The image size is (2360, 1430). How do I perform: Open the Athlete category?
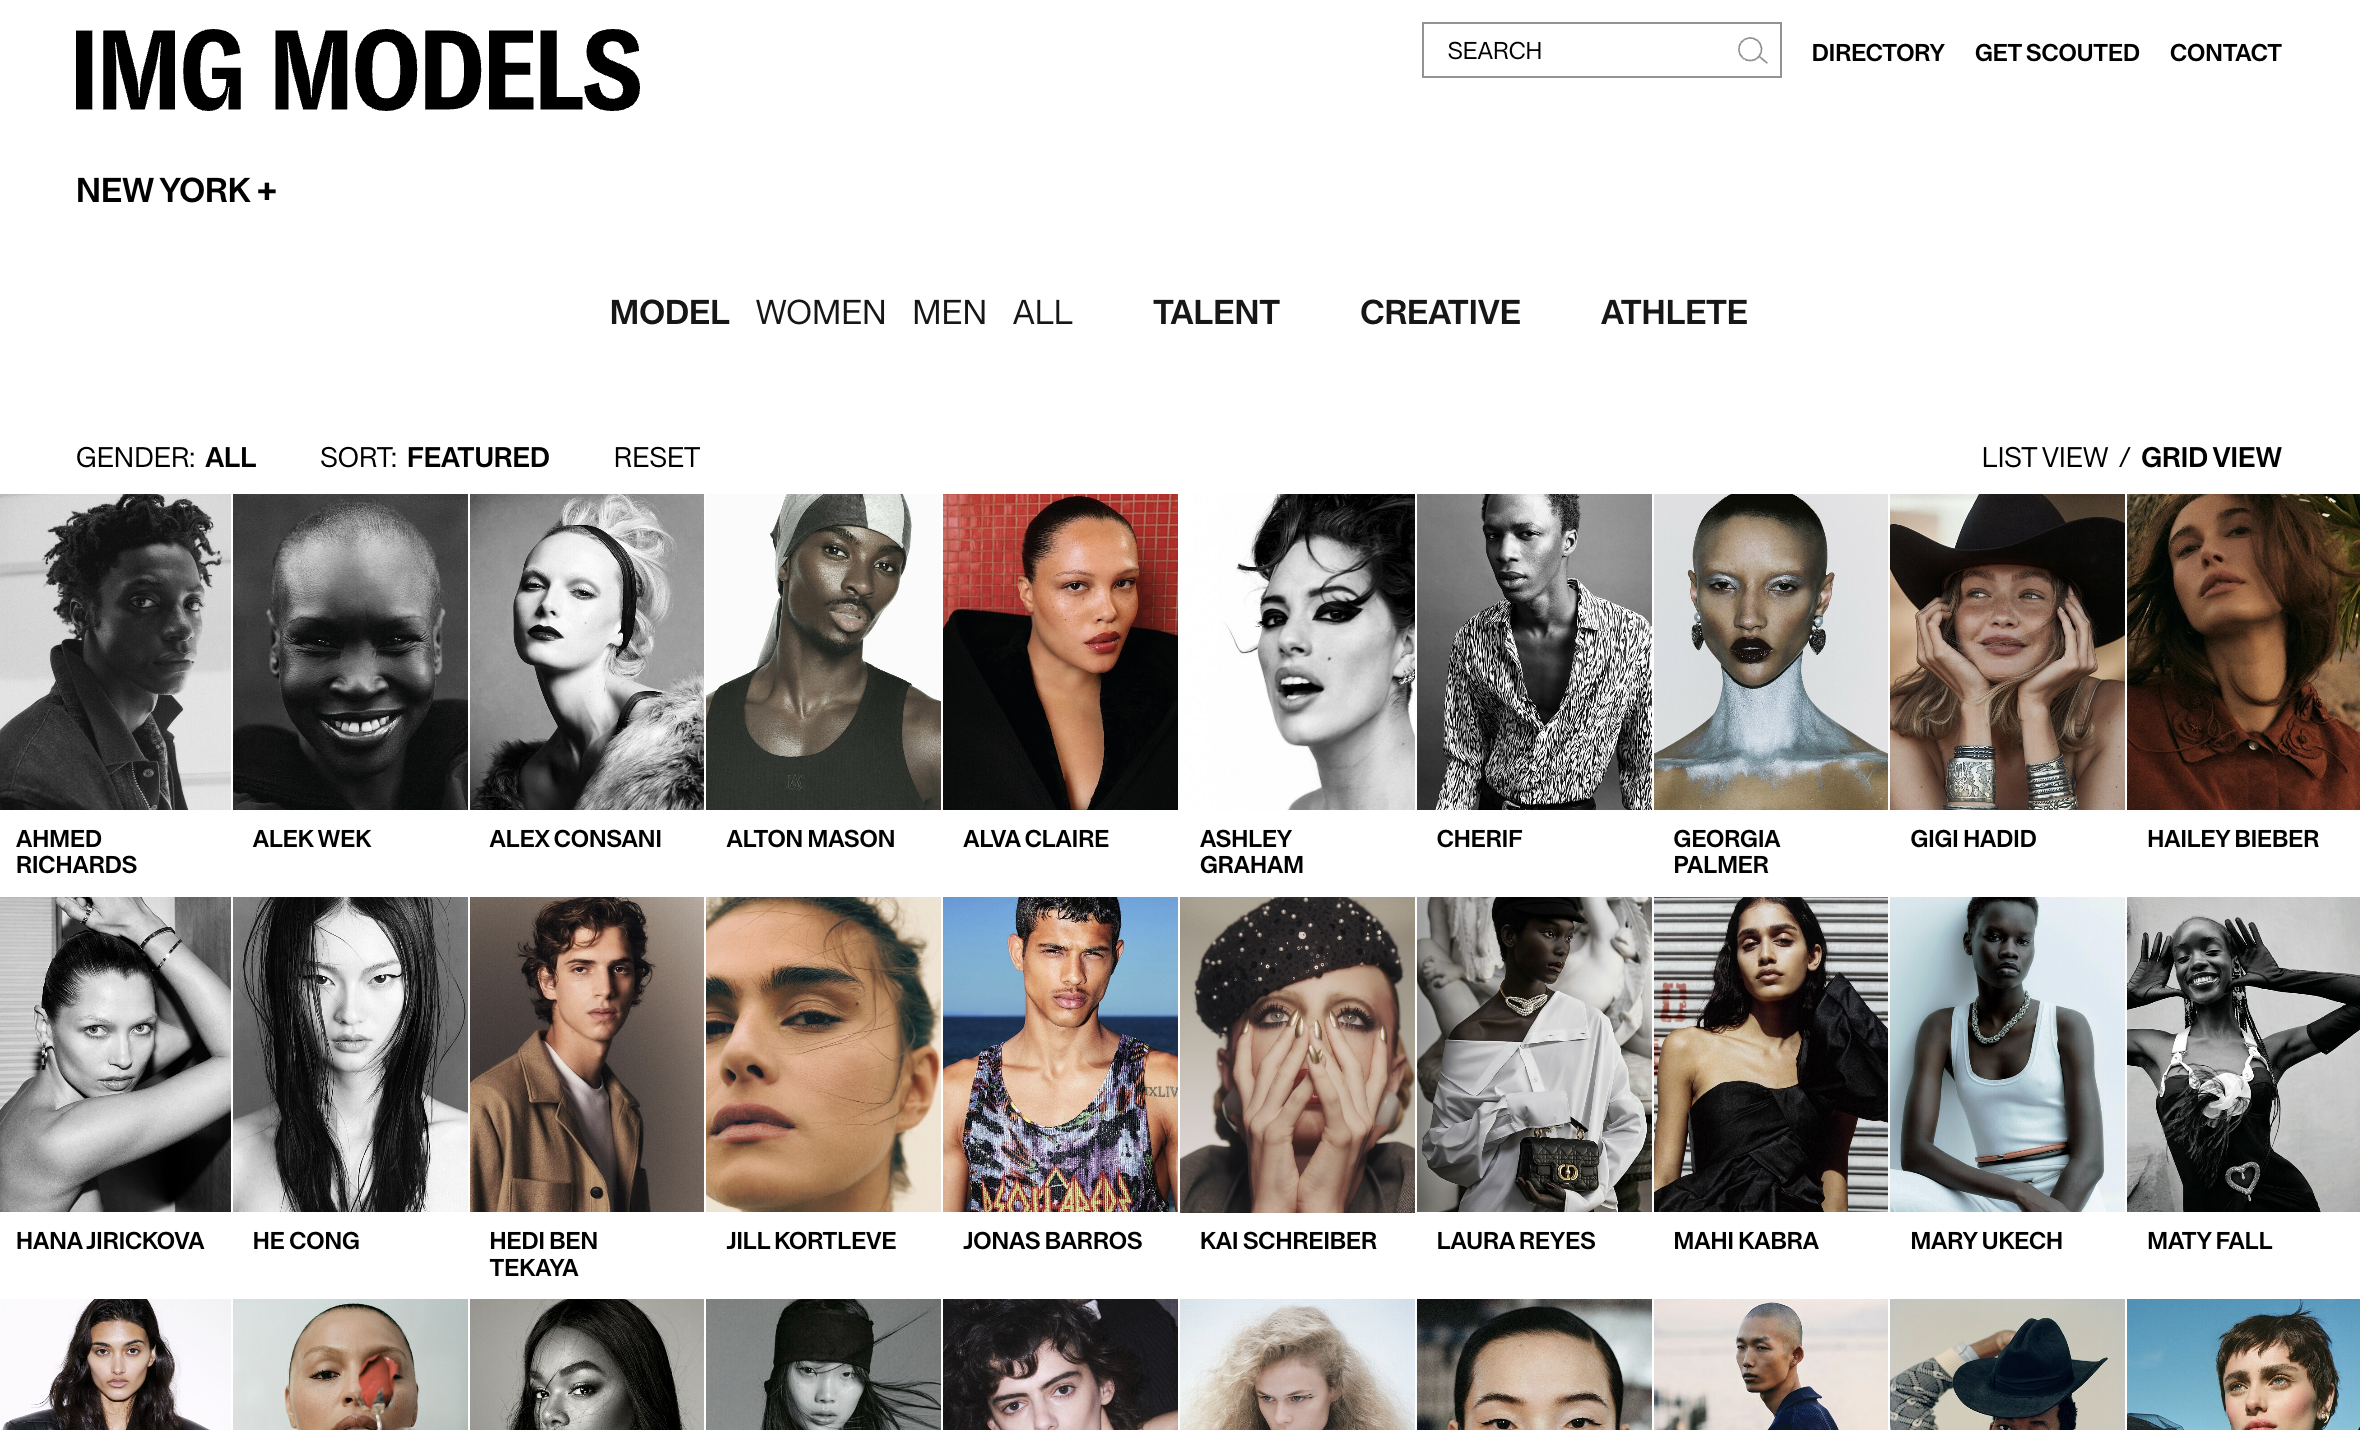click(x=1674, y=313)
